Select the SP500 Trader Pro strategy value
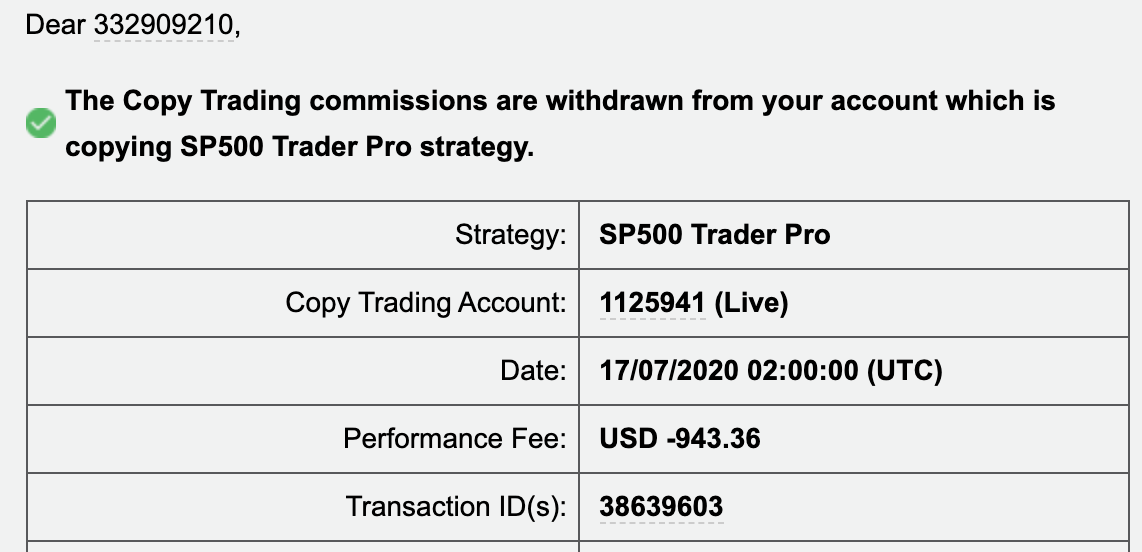Screen dimensions: 1142x552 714,234
